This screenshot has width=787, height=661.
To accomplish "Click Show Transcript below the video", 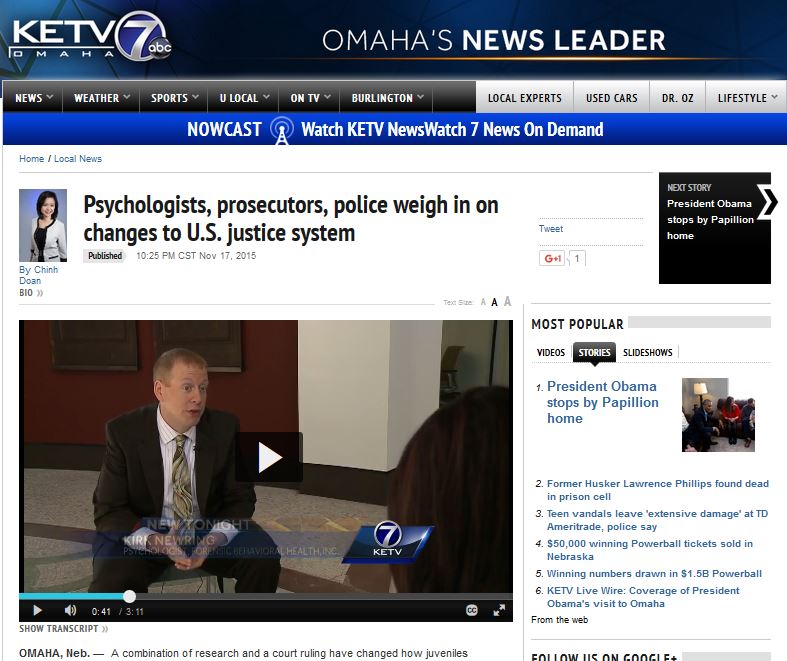I will click(x=63, y=629).
